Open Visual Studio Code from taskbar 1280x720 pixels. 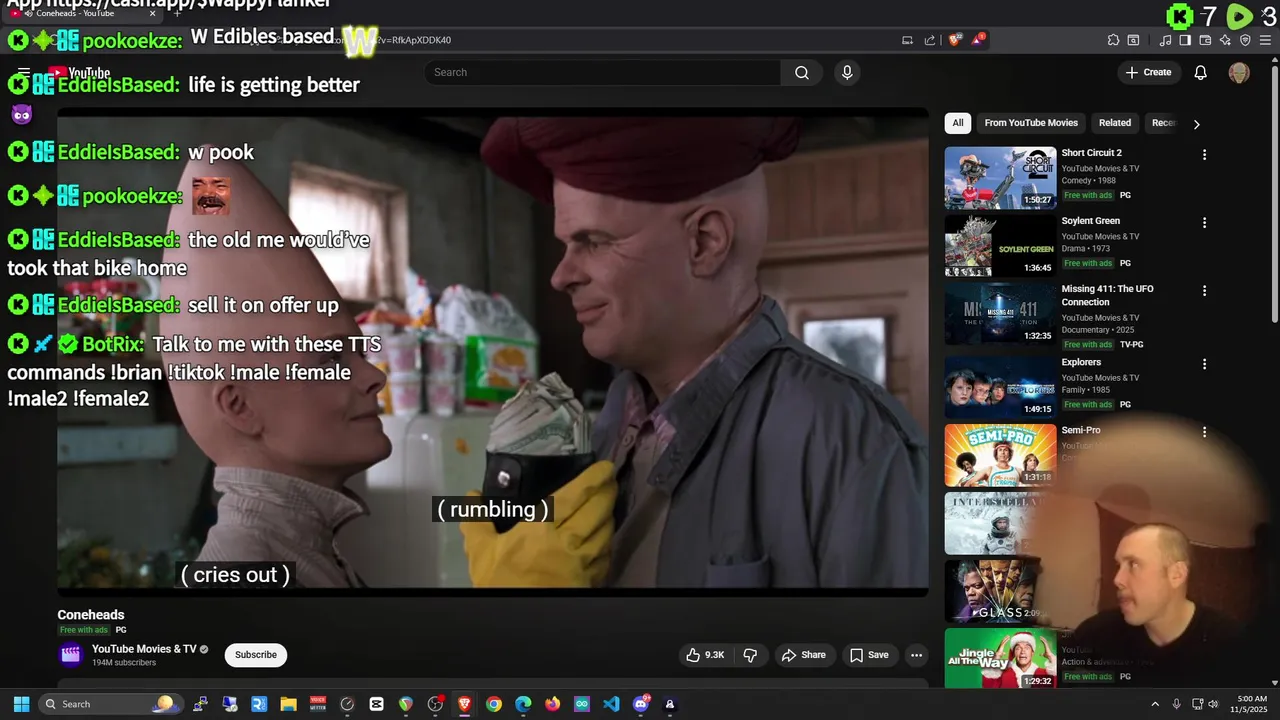(611, 704)
